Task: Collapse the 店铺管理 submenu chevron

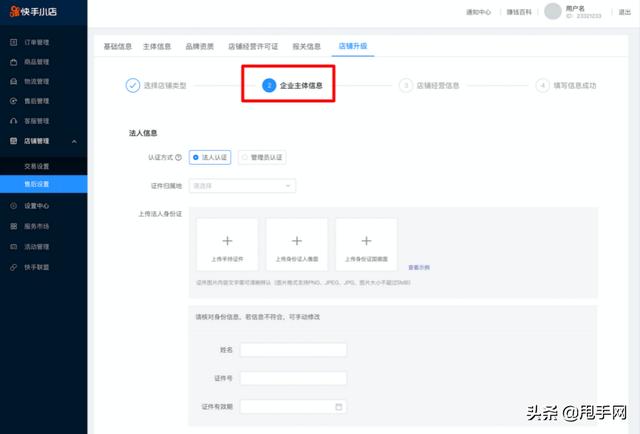Action: pos(74,141)
